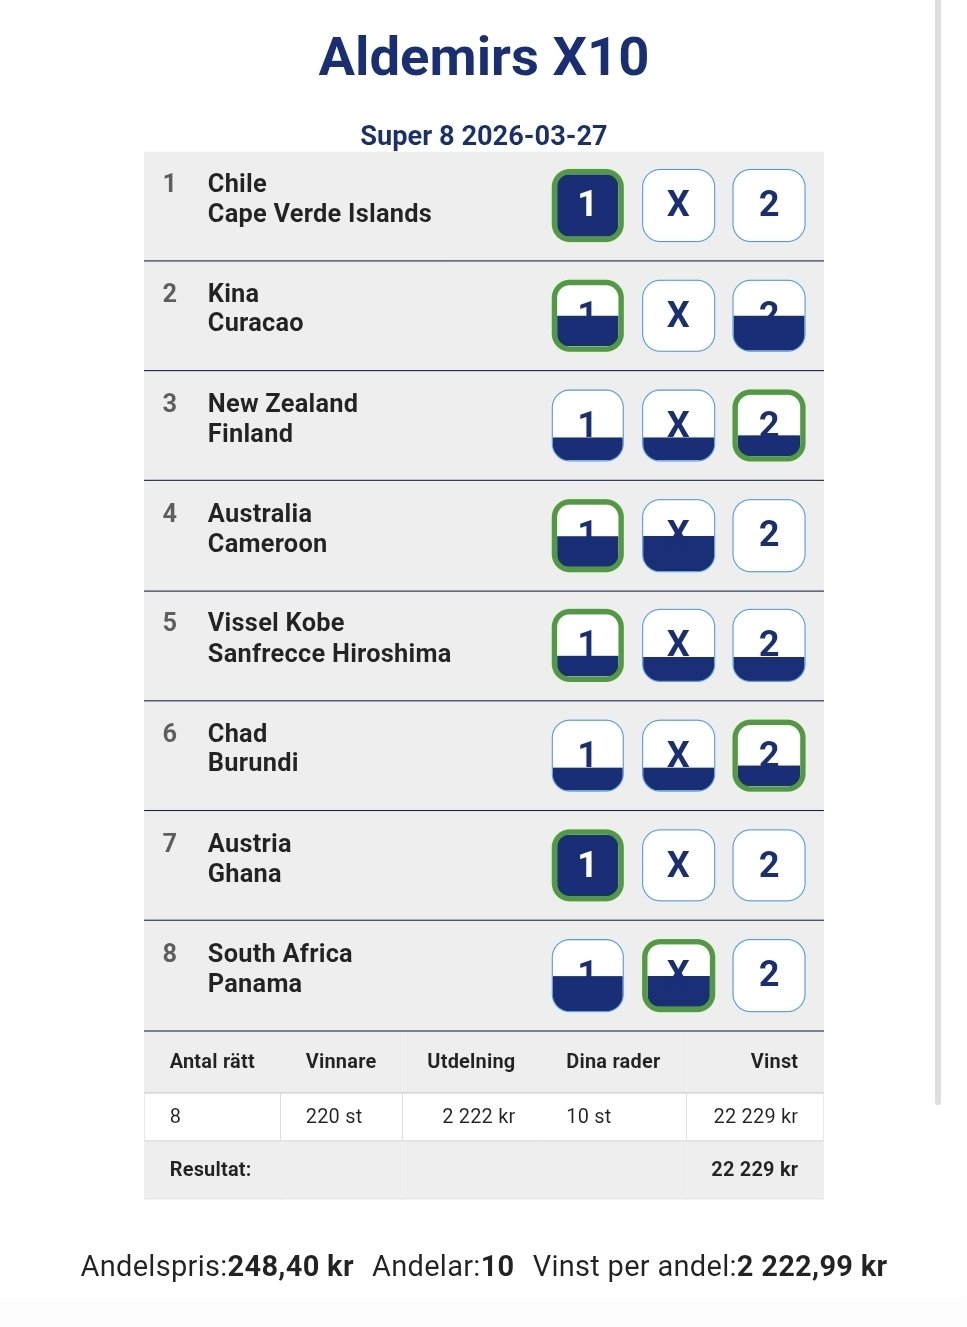The width and height of the screenshot is (967, 1327).
Task: Toggle the 2 pick for Australia match
Action: tap(768, 535)
